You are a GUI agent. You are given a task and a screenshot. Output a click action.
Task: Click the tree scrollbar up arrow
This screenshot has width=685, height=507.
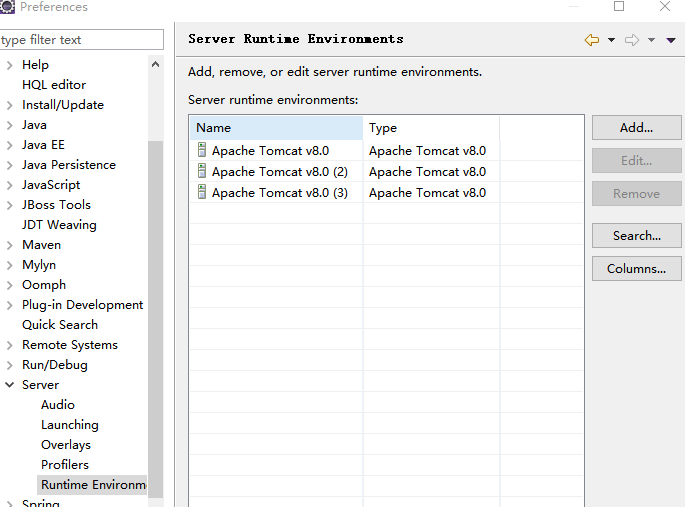pyautogui.click(x=156, y=64)
